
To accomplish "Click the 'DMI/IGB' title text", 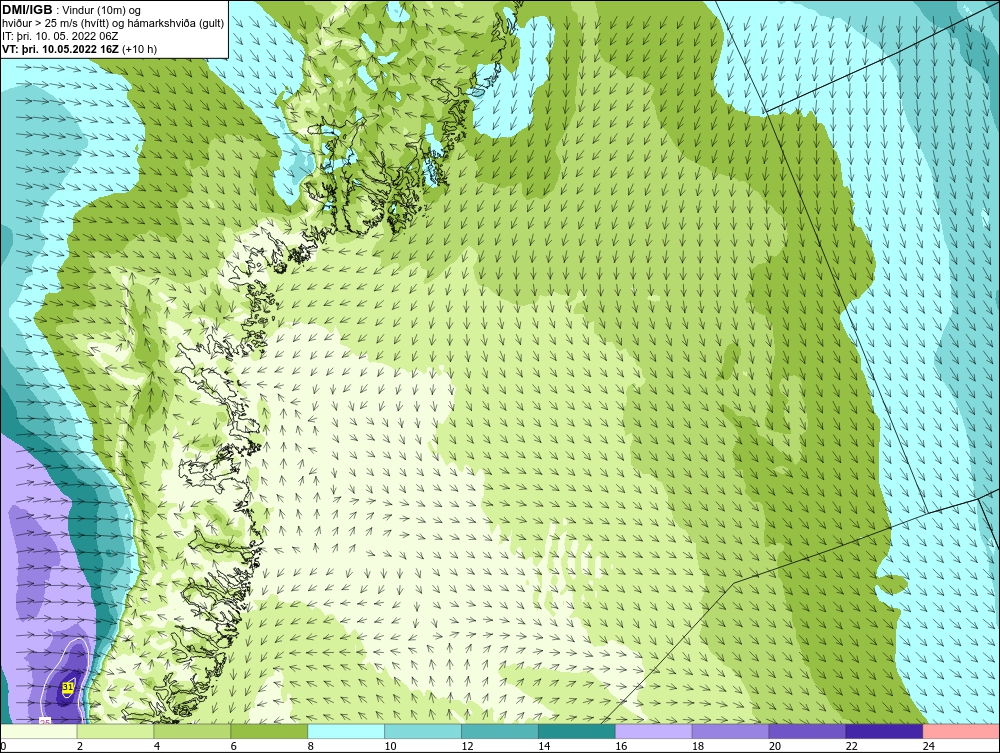I will 27,10.
